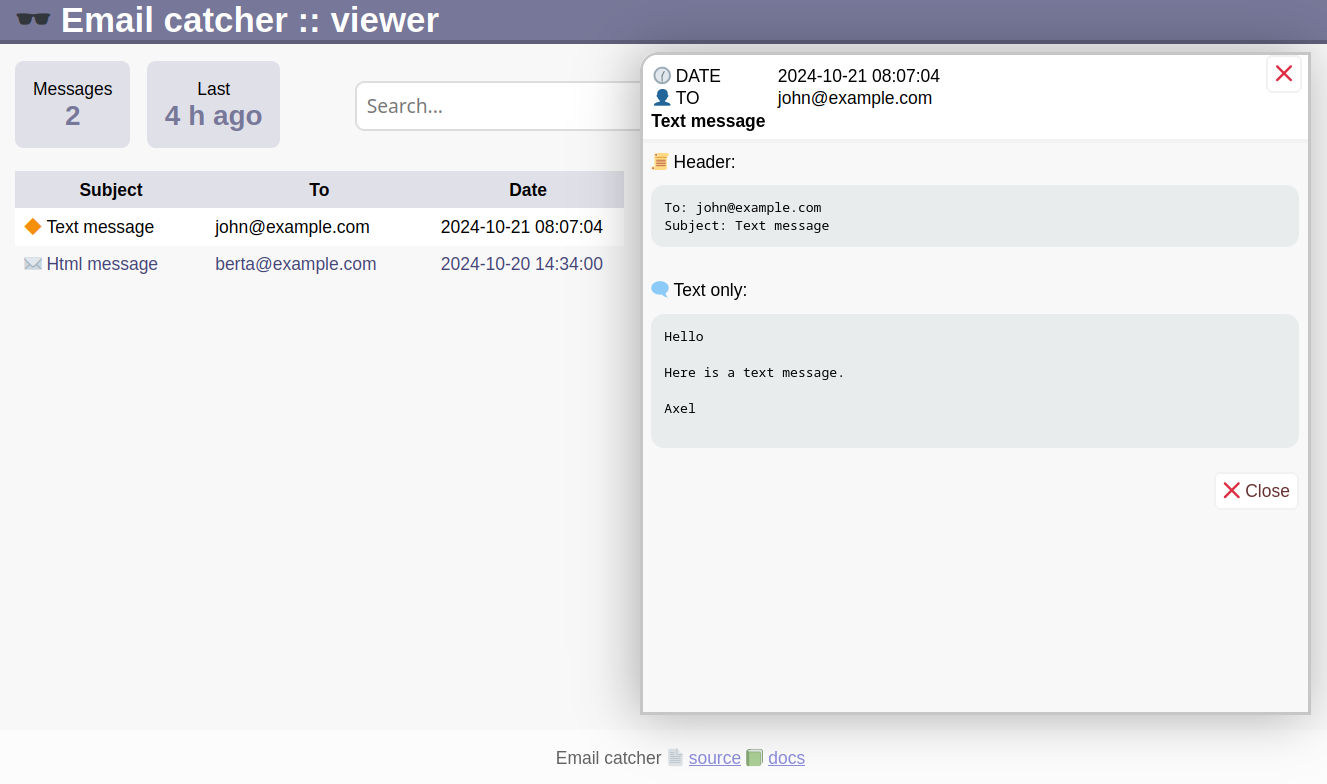Click the Messages count tile

73,105
